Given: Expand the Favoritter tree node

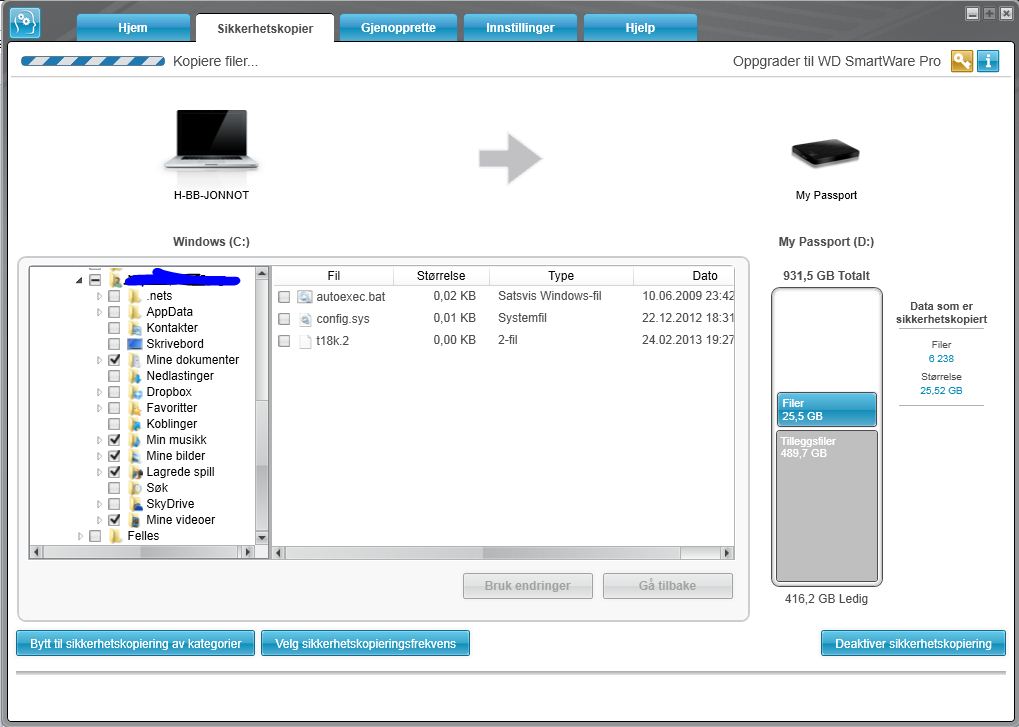Looking at the screenshot, I should (x=99, y=408).
